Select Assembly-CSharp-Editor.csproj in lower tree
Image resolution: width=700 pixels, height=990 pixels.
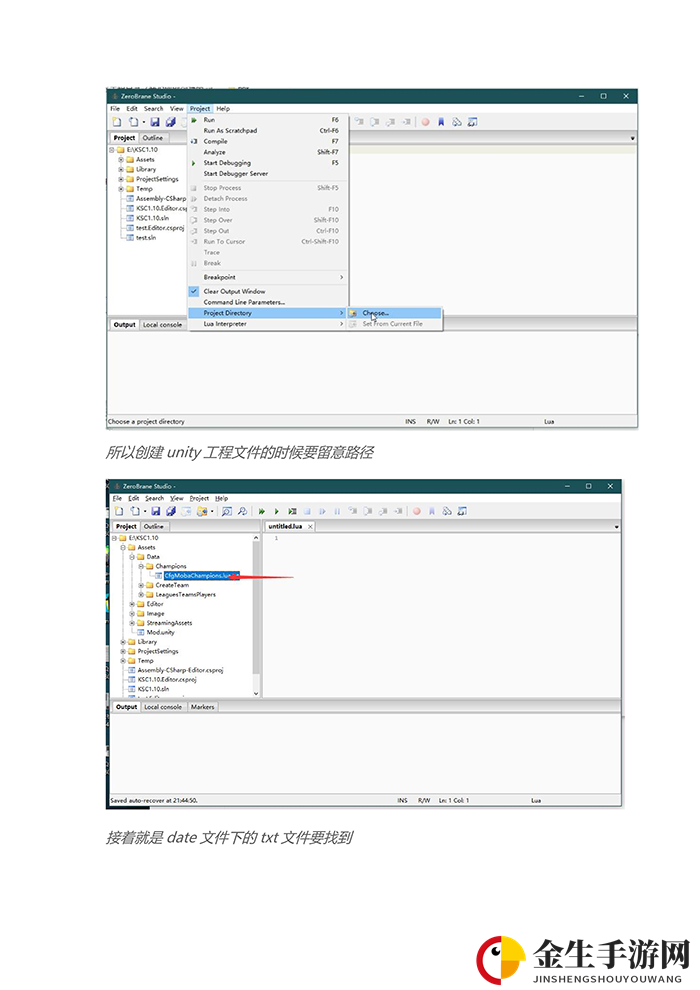[180, 671]
